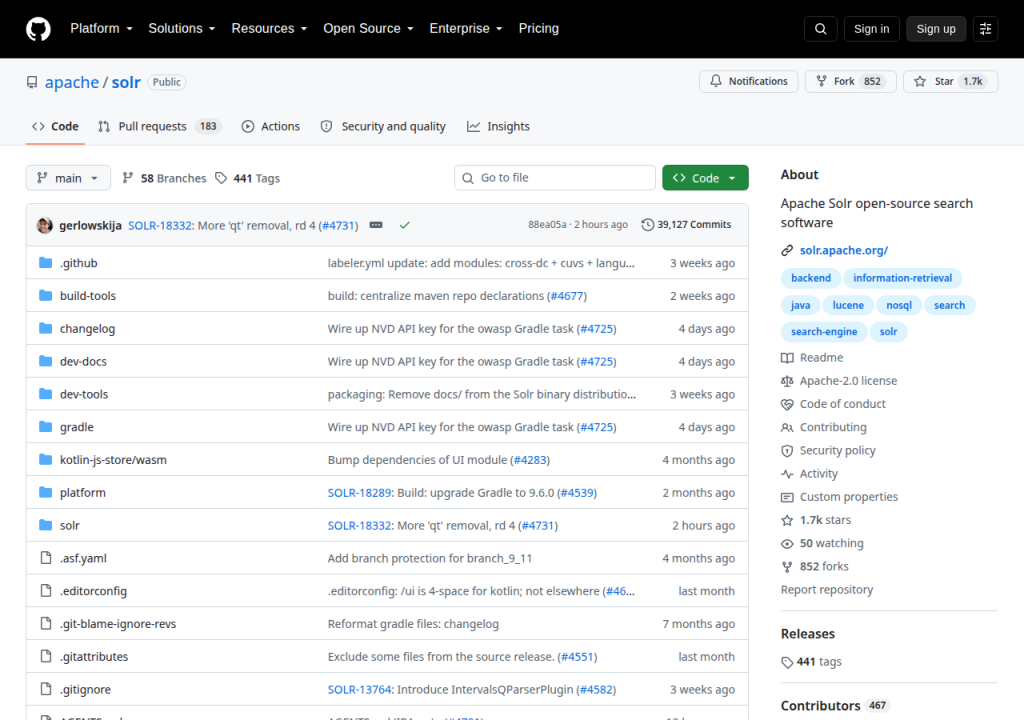Expand the Open Source menu
This screenshot has width=1024, height=720.
point(368,29)
